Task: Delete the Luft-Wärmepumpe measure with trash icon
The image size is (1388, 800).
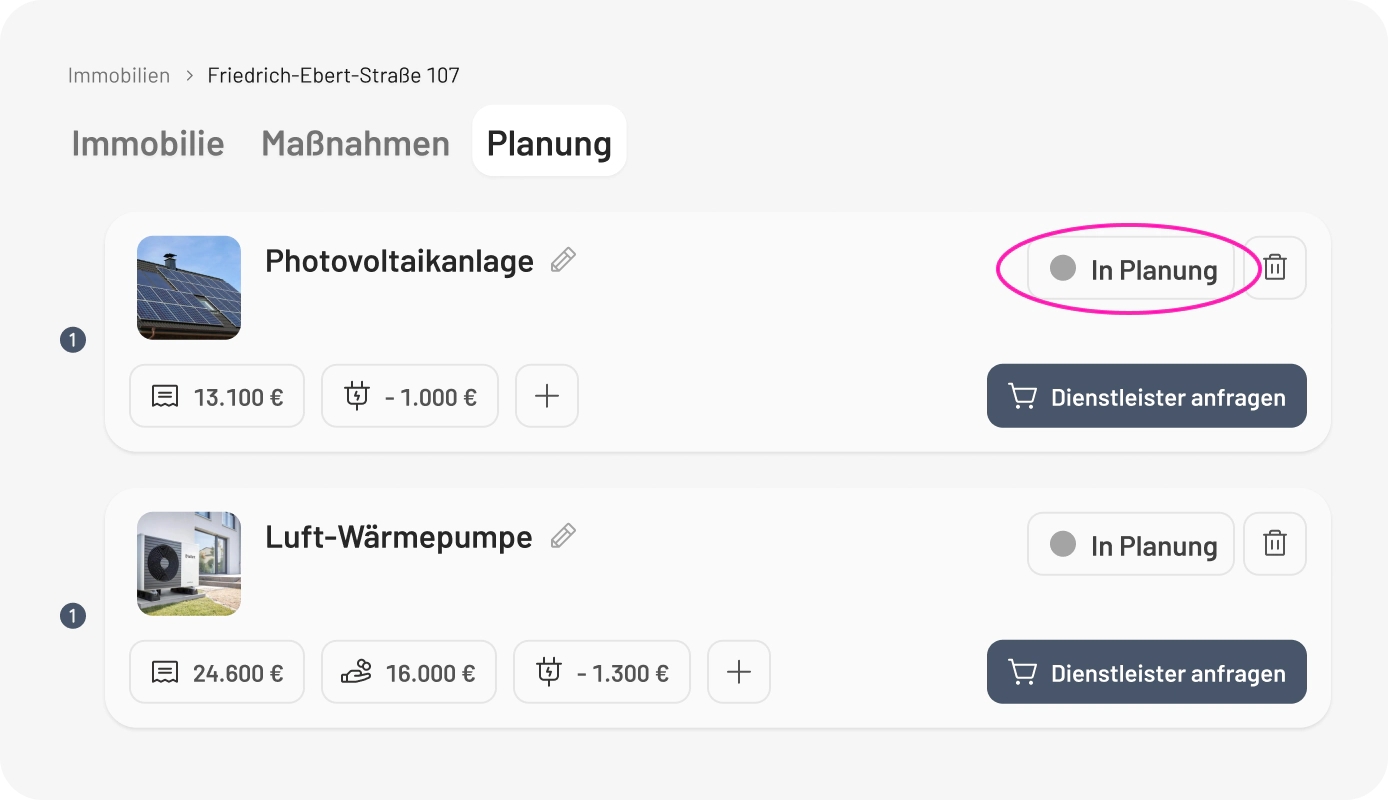Action: click(1274, 544)
